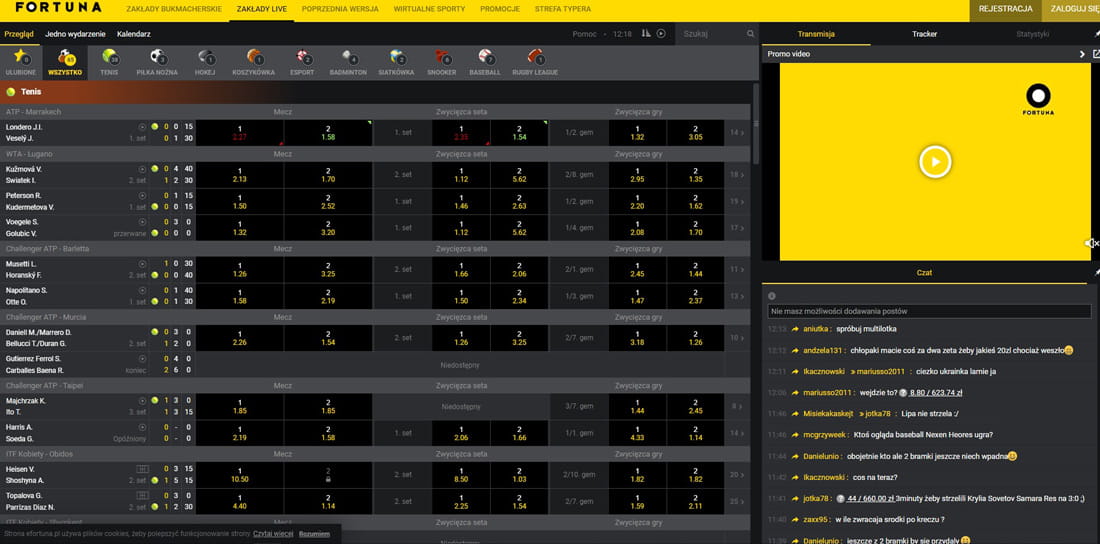Viewport: 1100px width, 544px height.
Task: Accept cookies with Rozumiem
Action: pos(314,533)
